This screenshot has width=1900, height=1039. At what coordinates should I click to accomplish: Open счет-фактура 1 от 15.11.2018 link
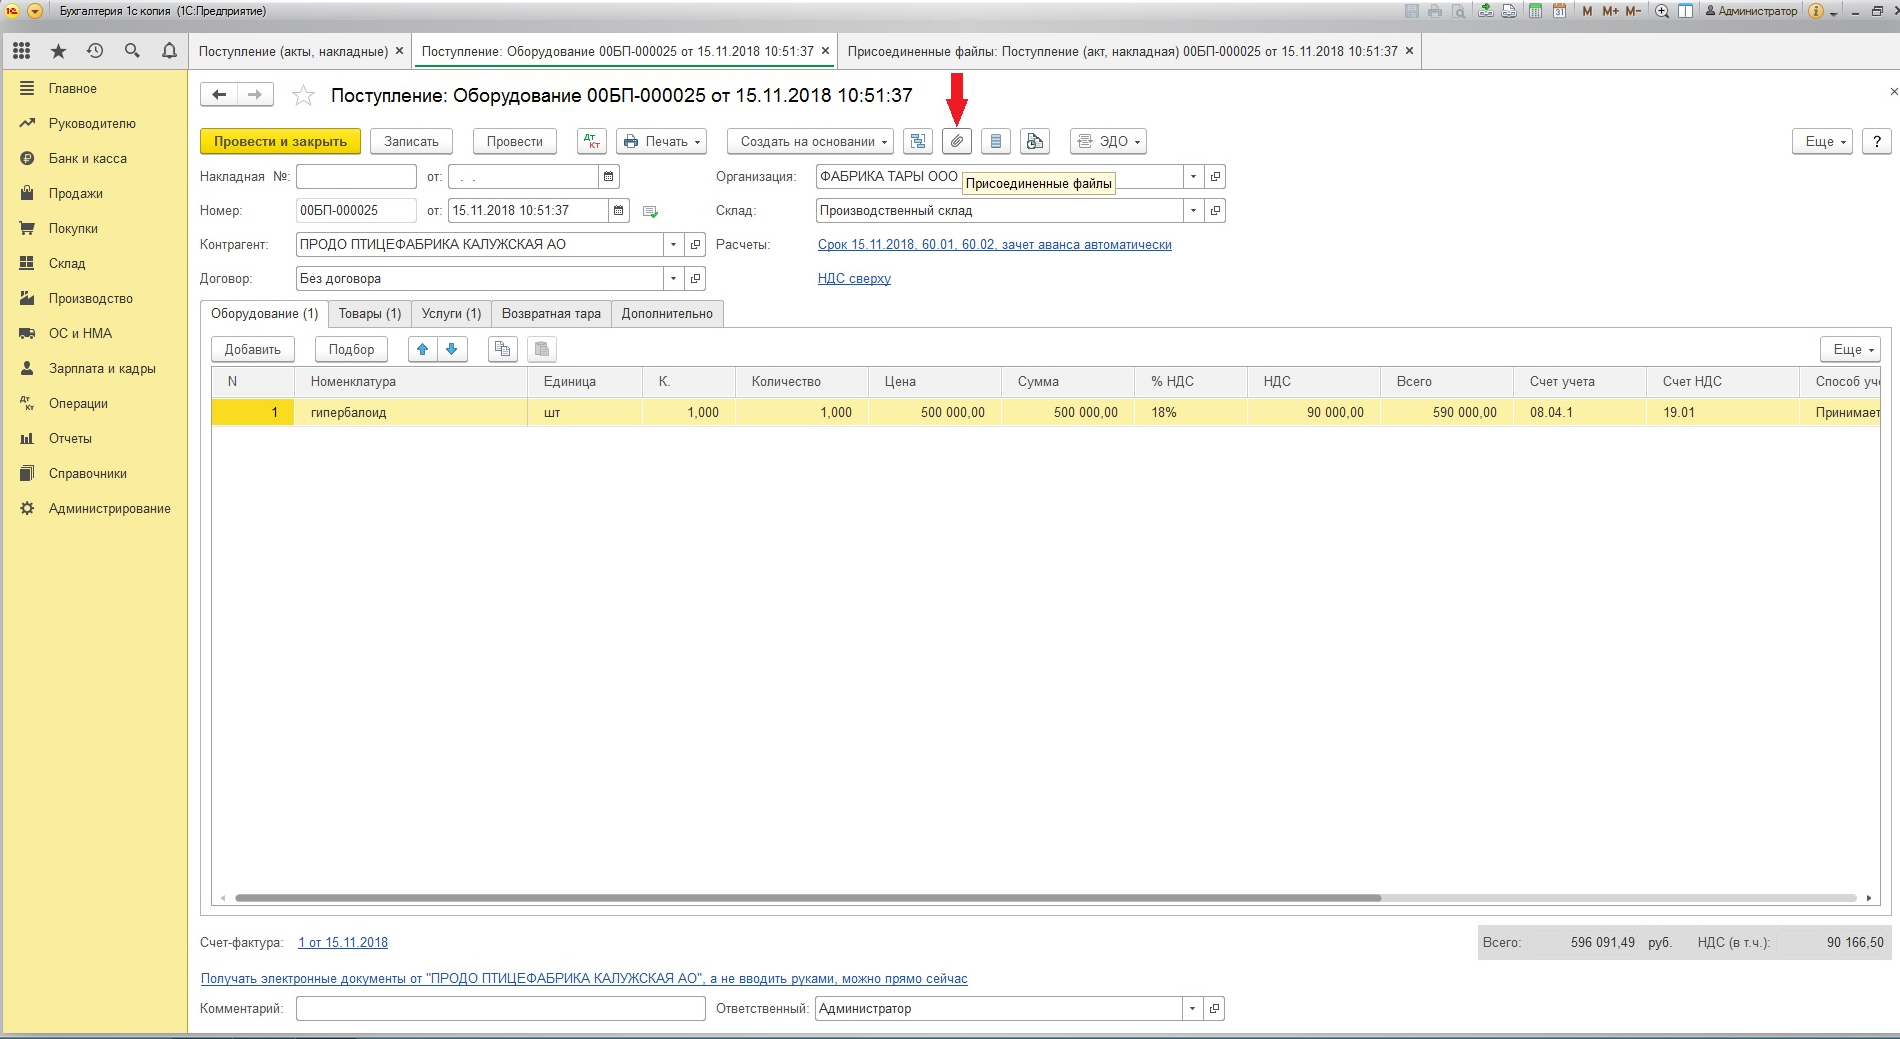(x=343, y=943)
